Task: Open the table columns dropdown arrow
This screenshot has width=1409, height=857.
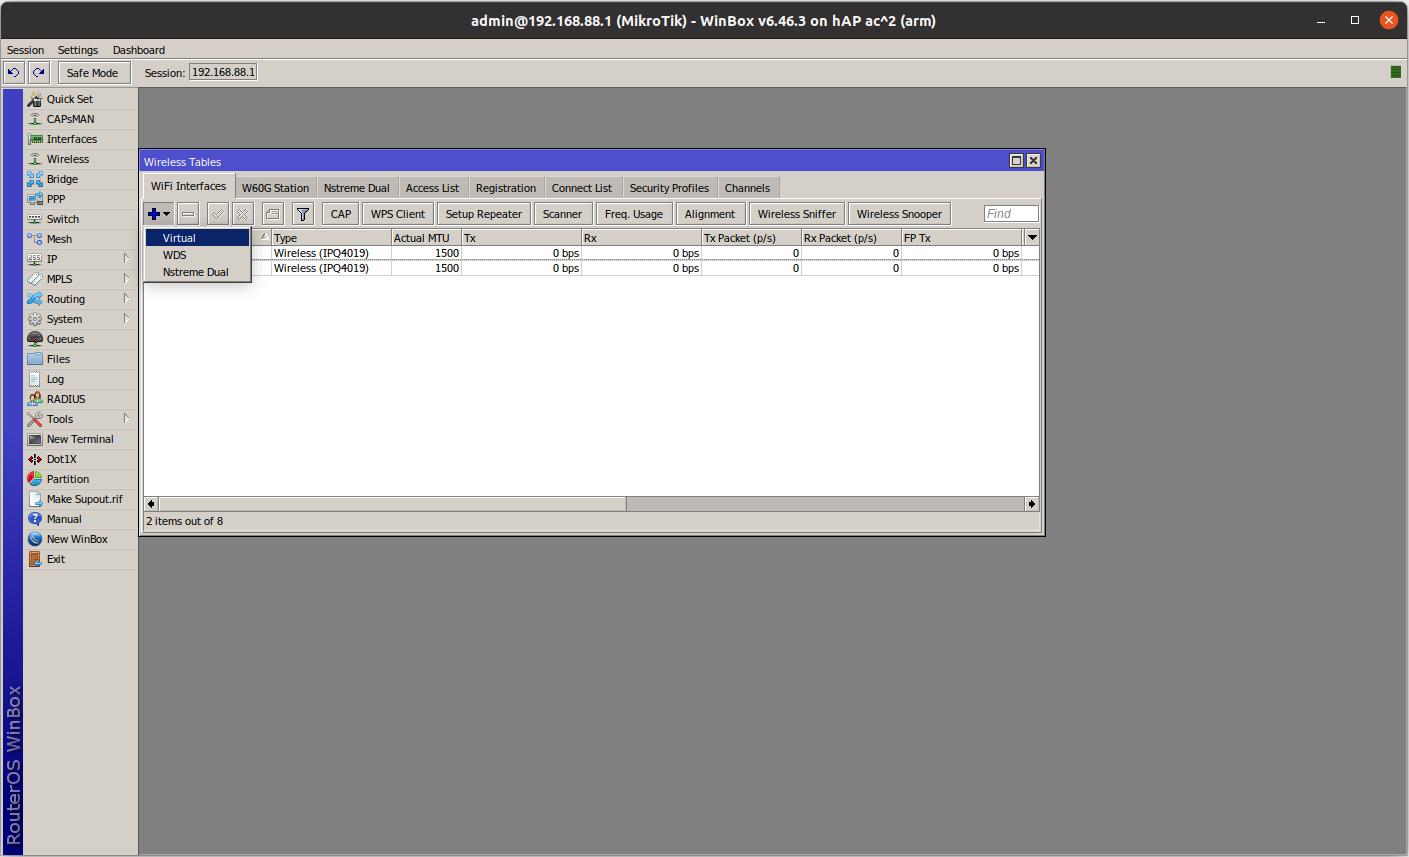Action: 1031,238
